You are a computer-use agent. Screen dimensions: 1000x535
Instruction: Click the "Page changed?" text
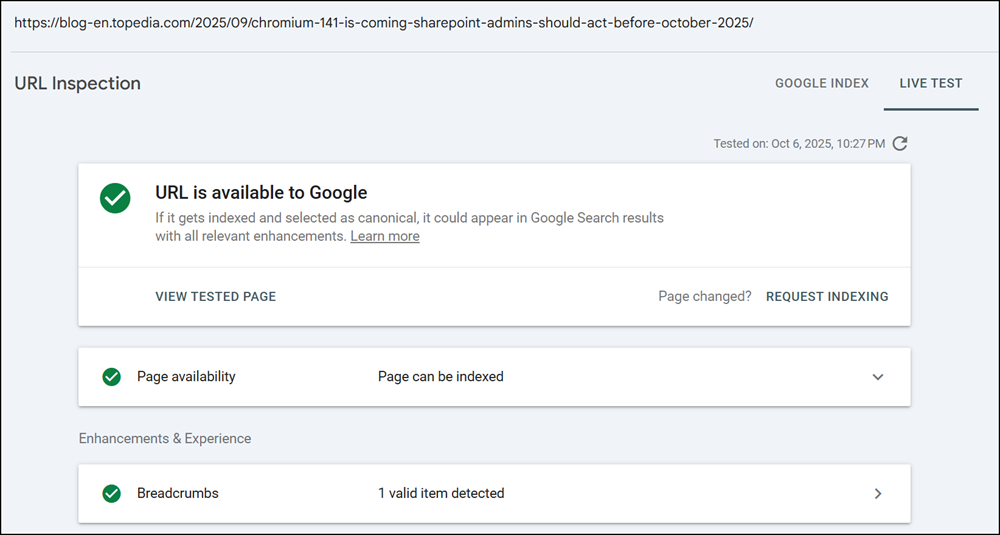704,296
